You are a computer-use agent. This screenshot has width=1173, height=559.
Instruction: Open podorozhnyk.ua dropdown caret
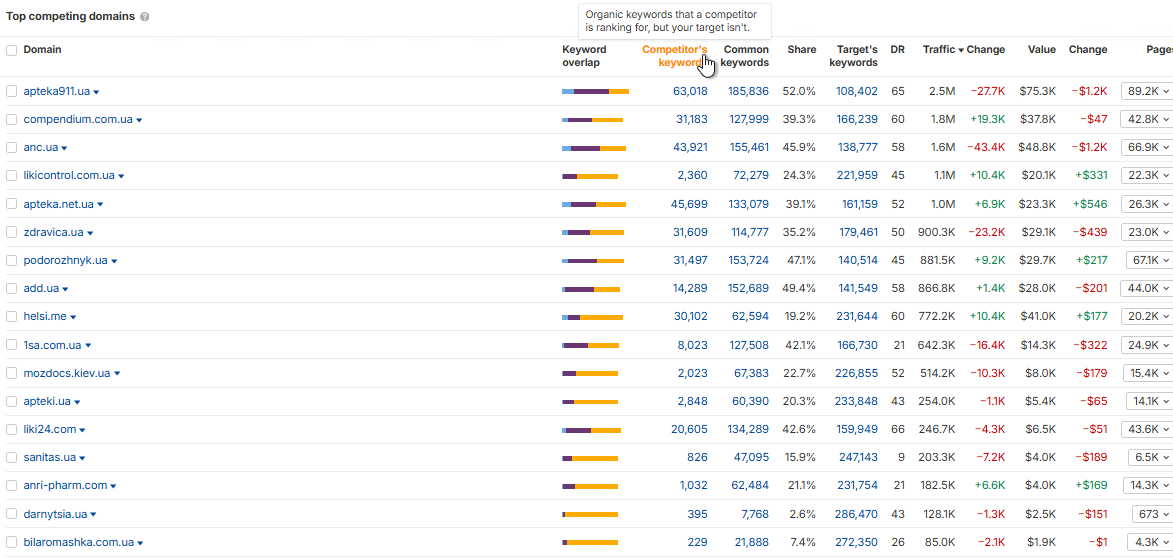114,261
